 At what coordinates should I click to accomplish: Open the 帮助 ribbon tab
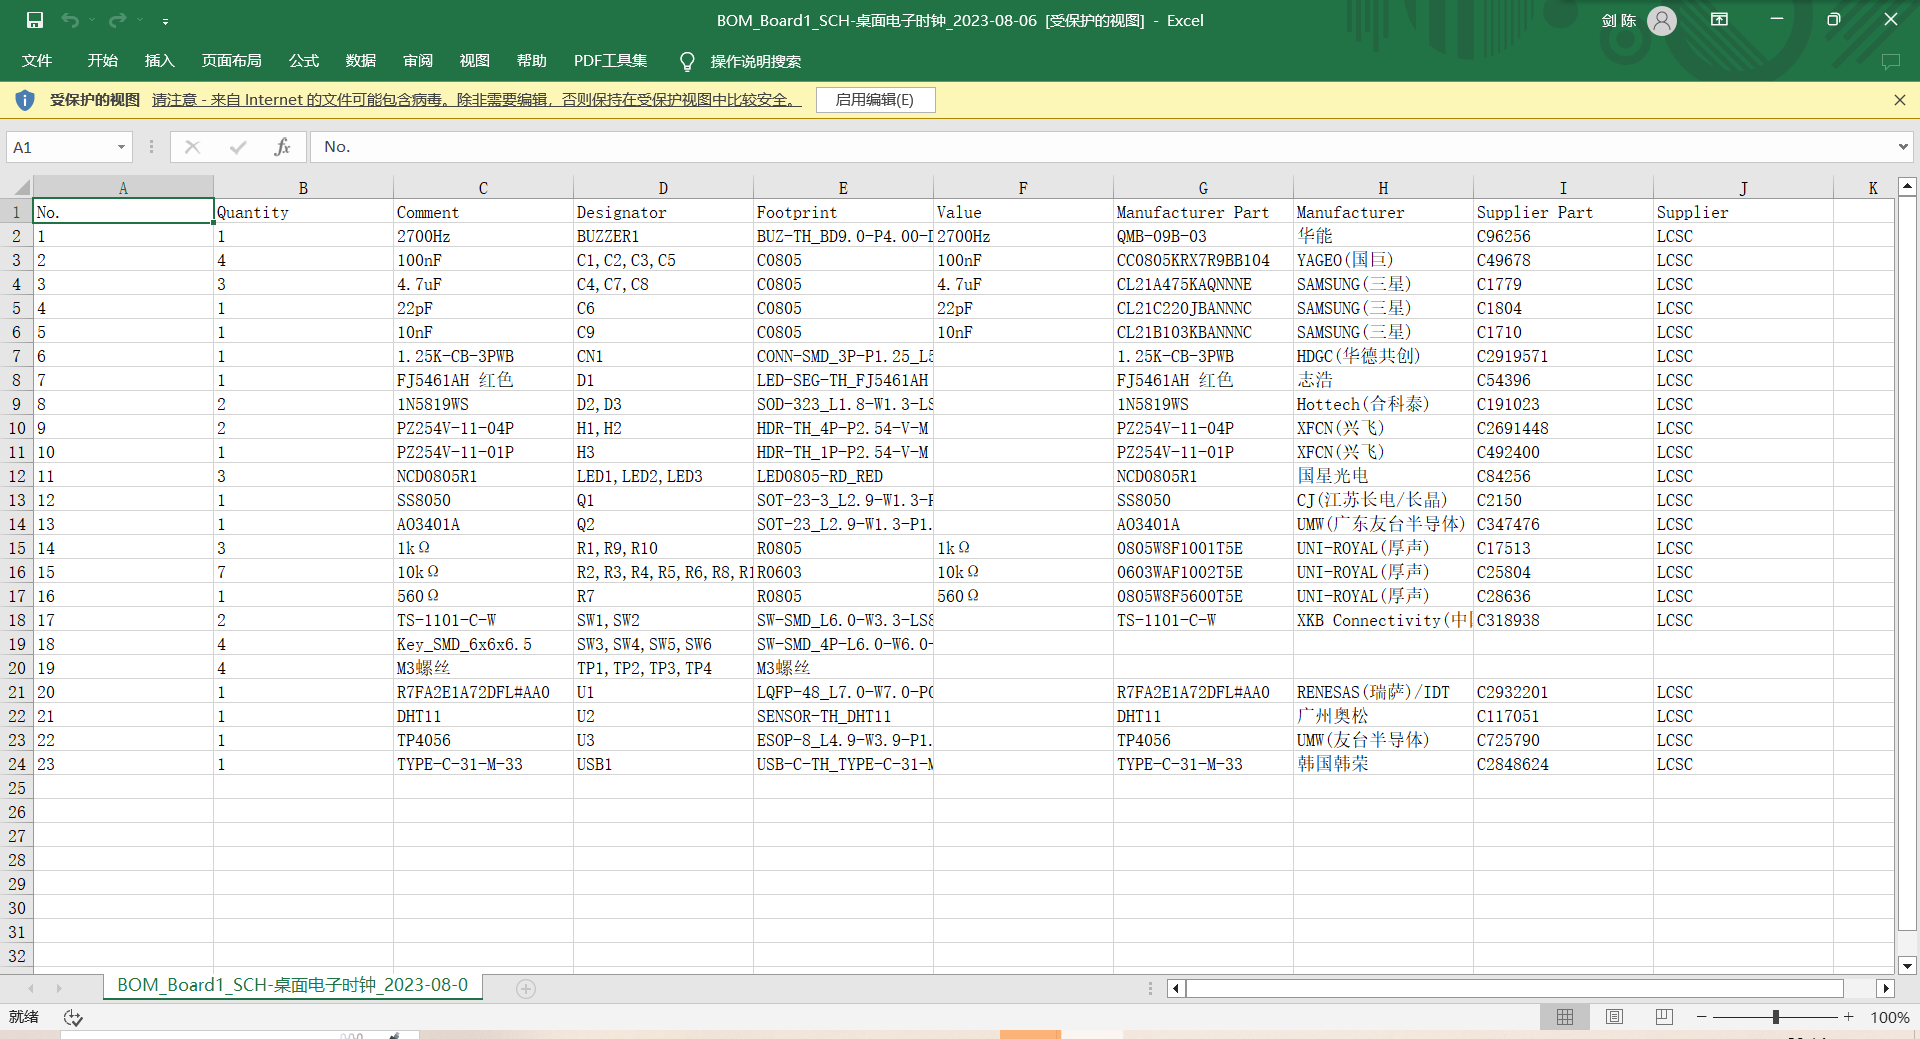(x=532, y=61)
